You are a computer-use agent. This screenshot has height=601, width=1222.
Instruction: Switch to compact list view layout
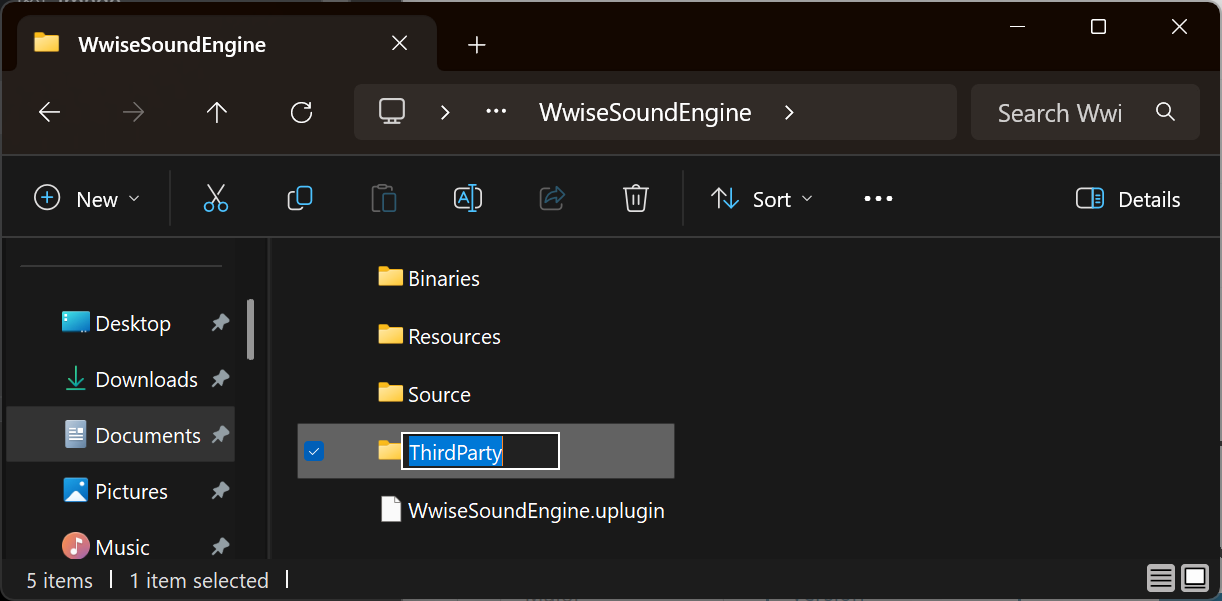[1160, 578]
